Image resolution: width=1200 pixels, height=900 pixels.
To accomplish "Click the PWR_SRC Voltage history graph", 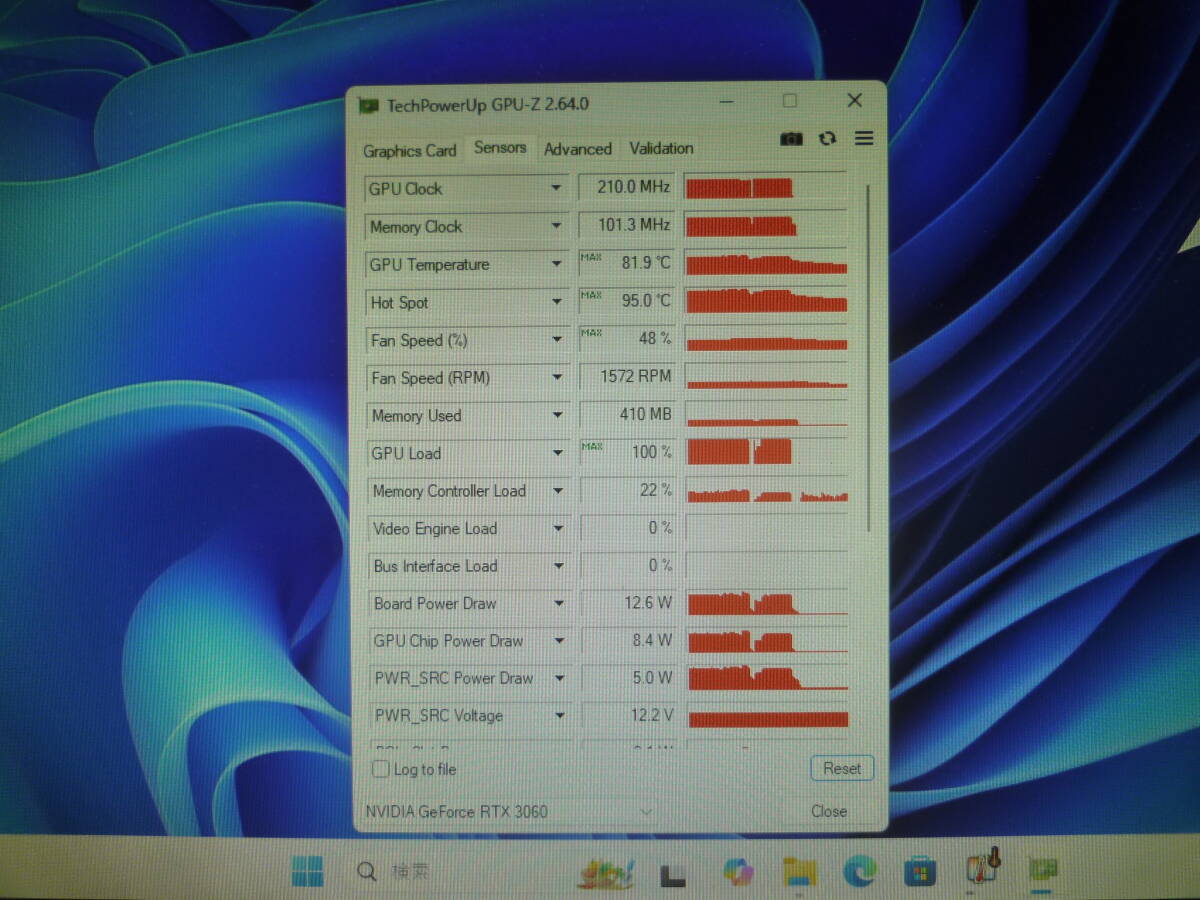I will coord(768,716).
